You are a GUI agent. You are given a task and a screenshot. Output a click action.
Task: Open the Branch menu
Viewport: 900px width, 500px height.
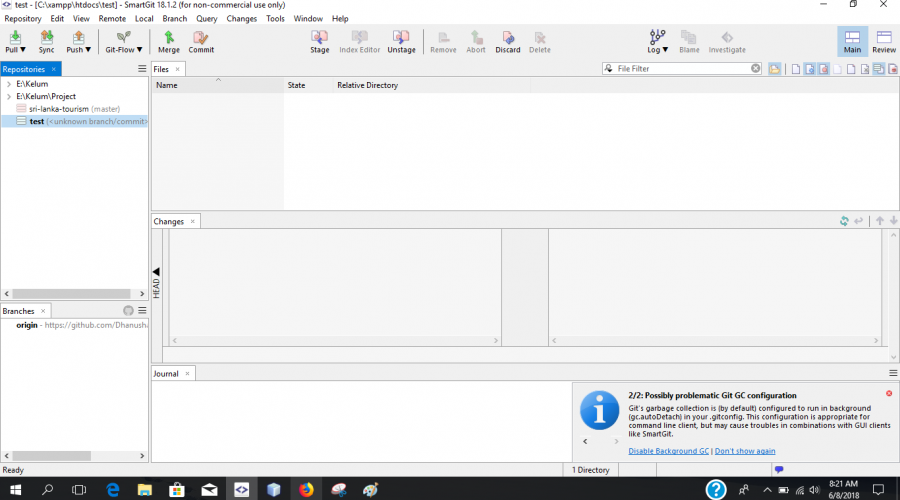pos(174,18)
